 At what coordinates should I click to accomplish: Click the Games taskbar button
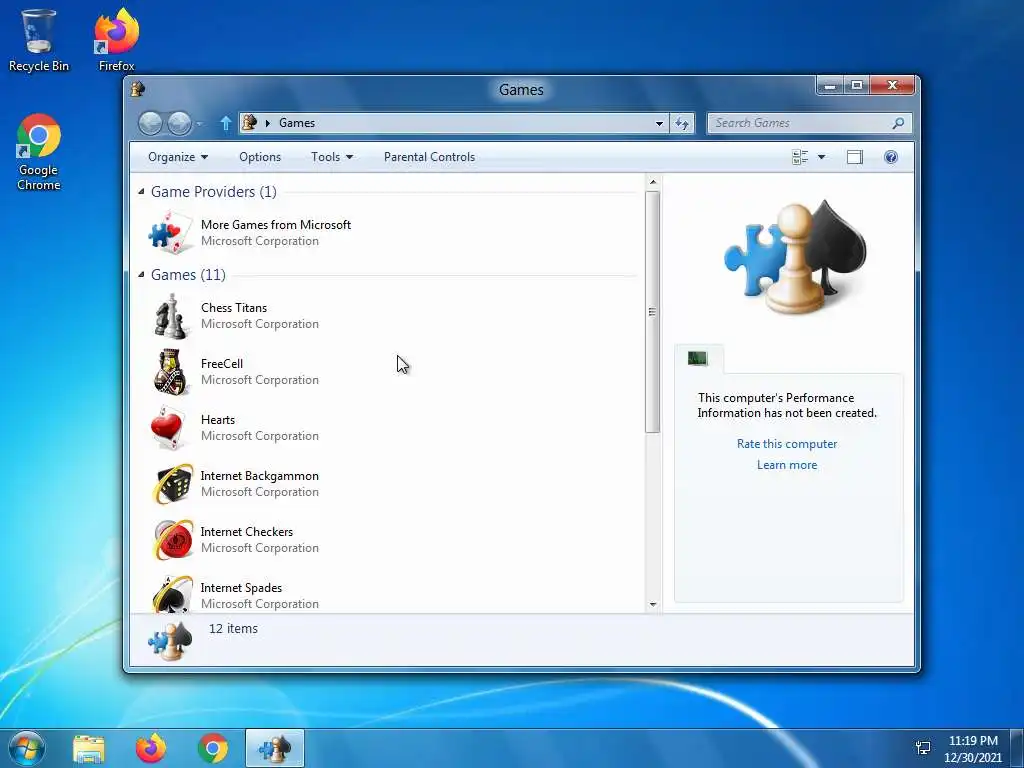tap(275, 748)
